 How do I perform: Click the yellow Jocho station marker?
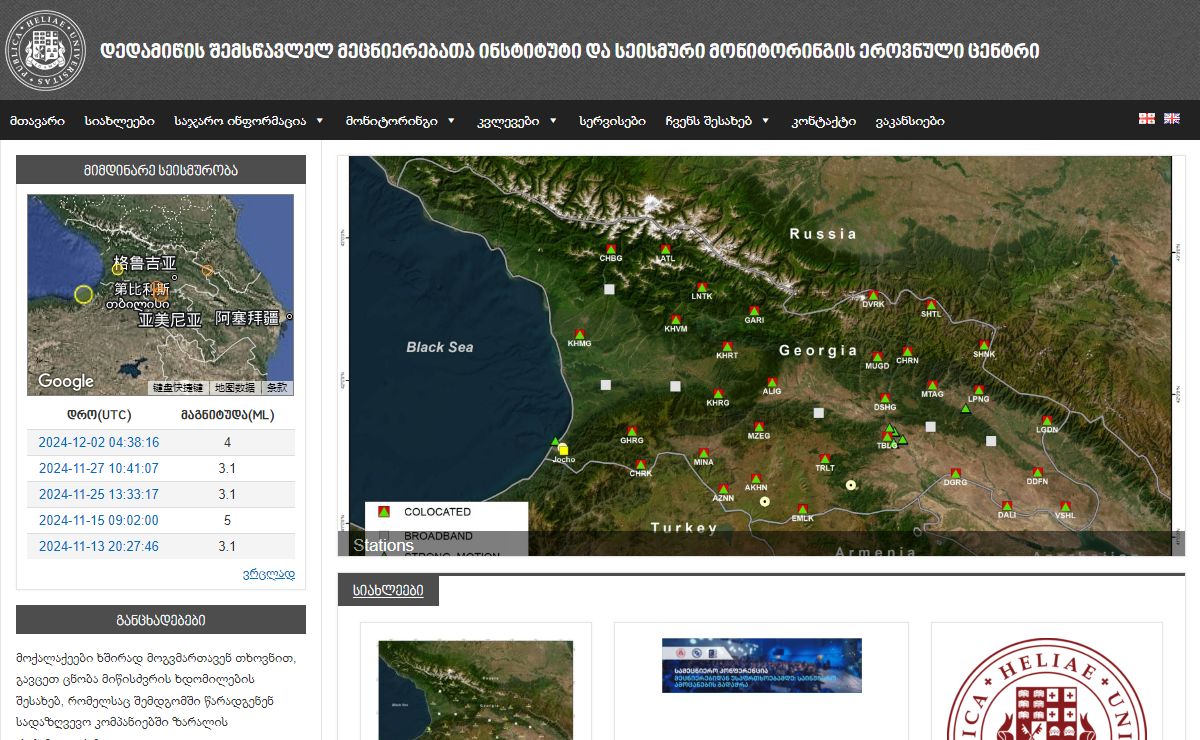563,450
